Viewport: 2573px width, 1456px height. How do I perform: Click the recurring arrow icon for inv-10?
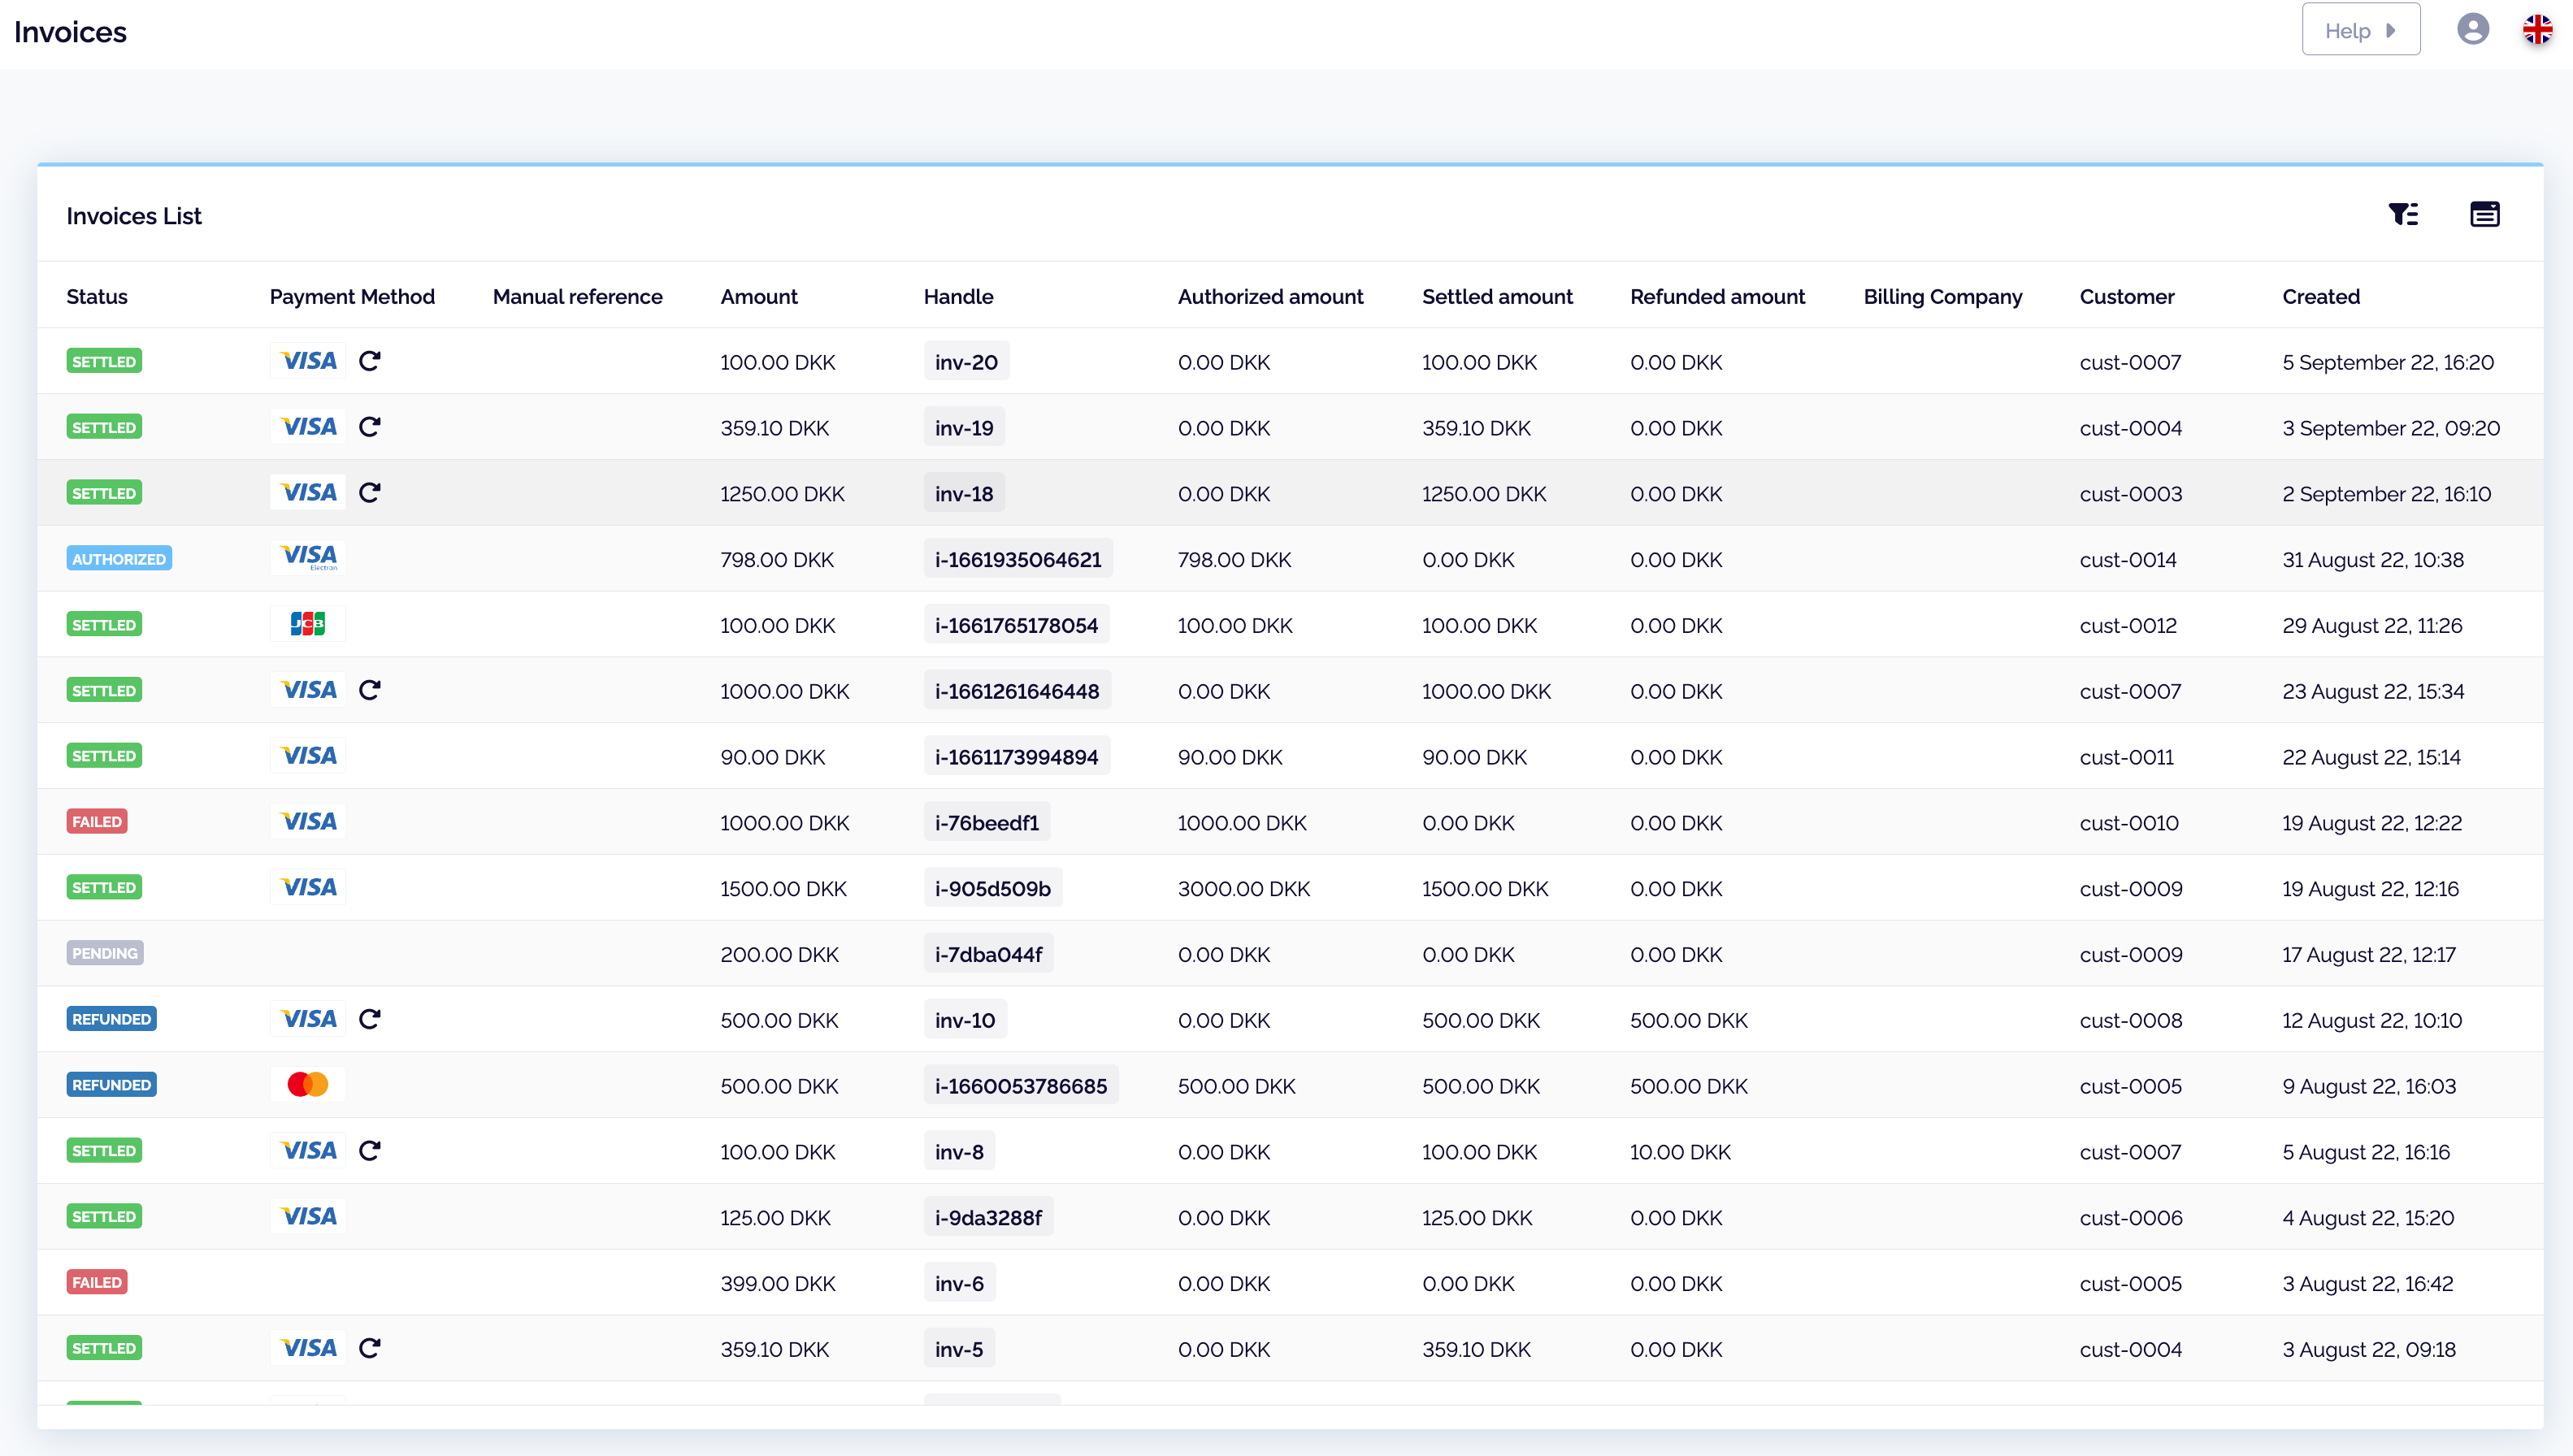[370, 1019]
